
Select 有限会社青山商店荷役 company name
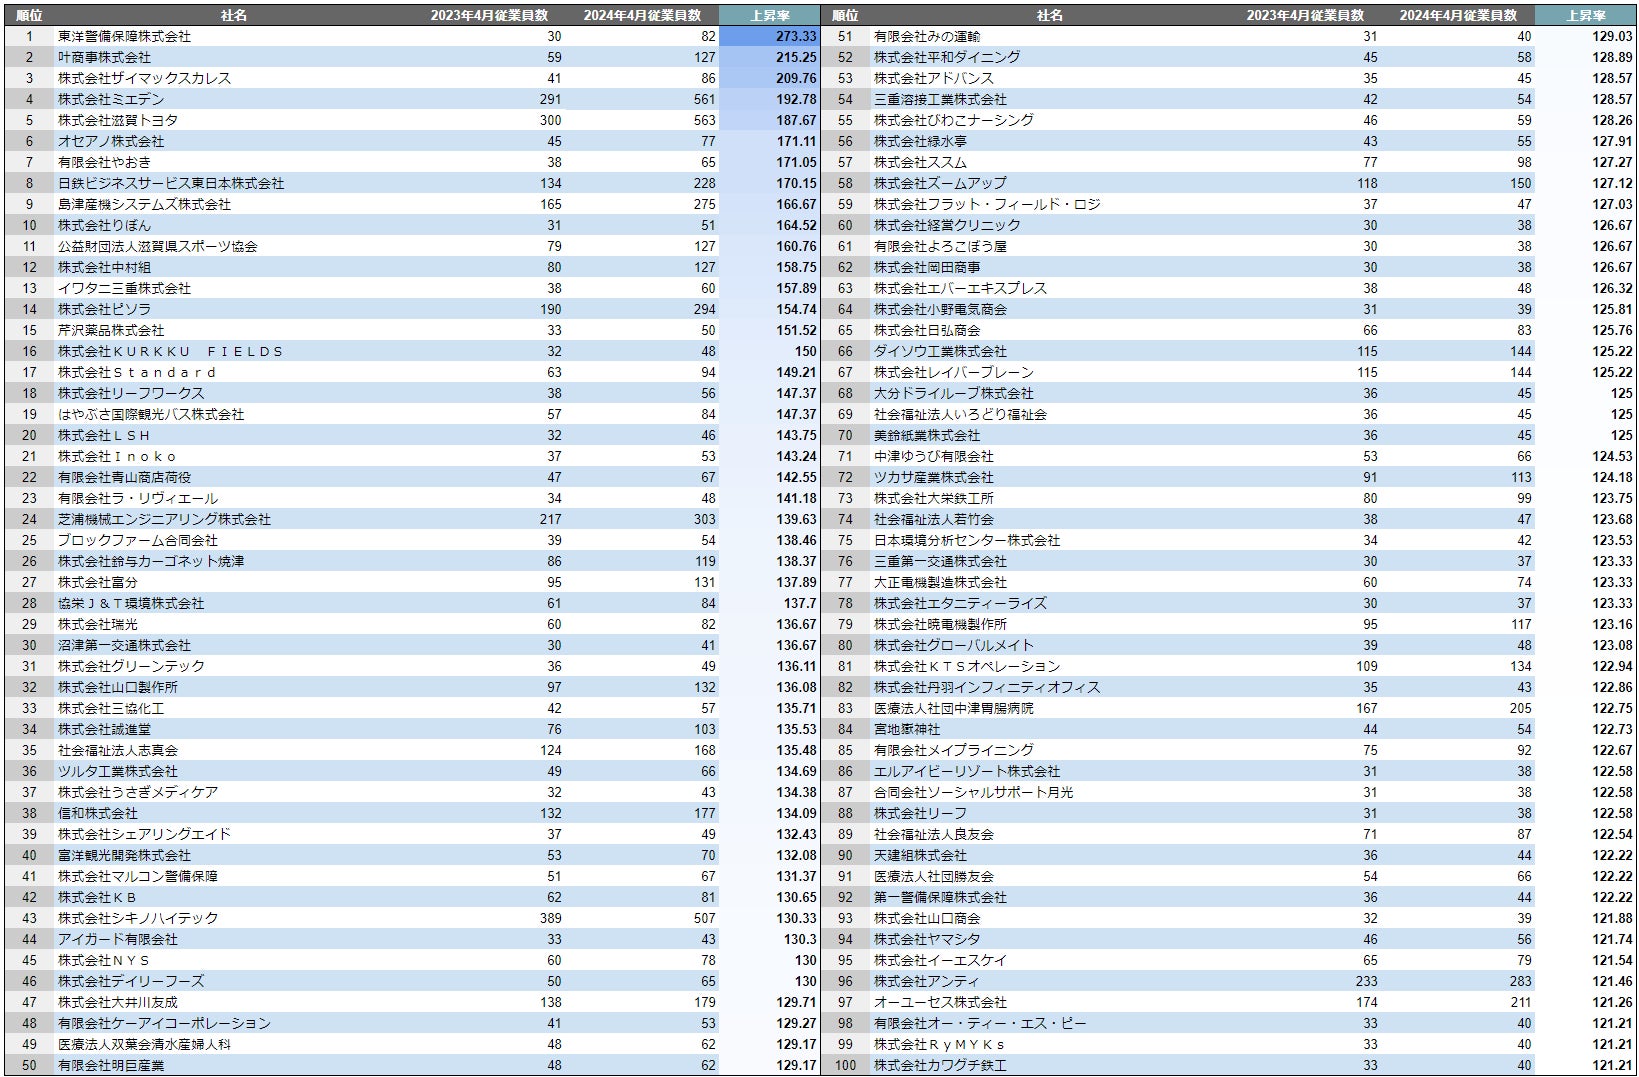[124, 477]
